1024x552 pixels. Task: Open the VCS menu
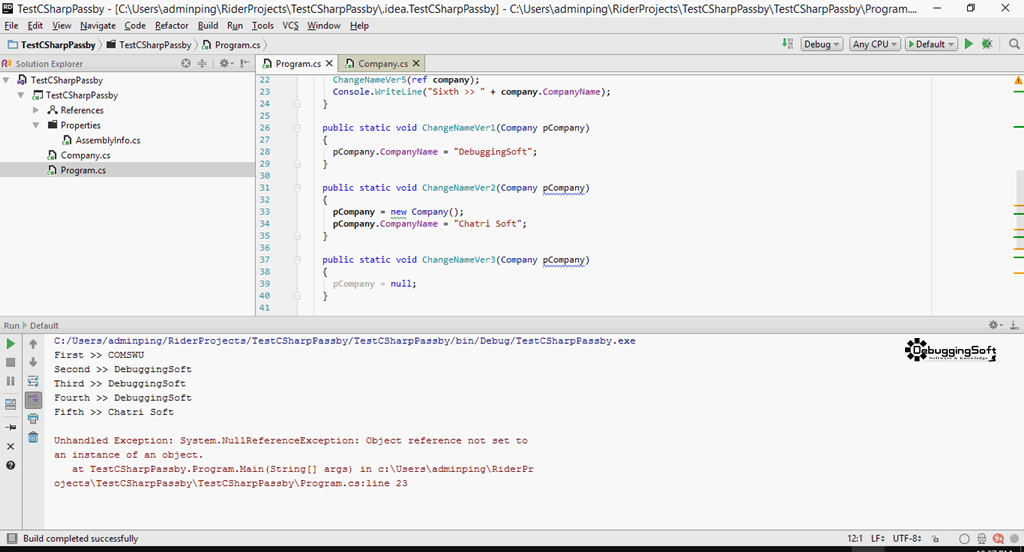pos(291,25)
